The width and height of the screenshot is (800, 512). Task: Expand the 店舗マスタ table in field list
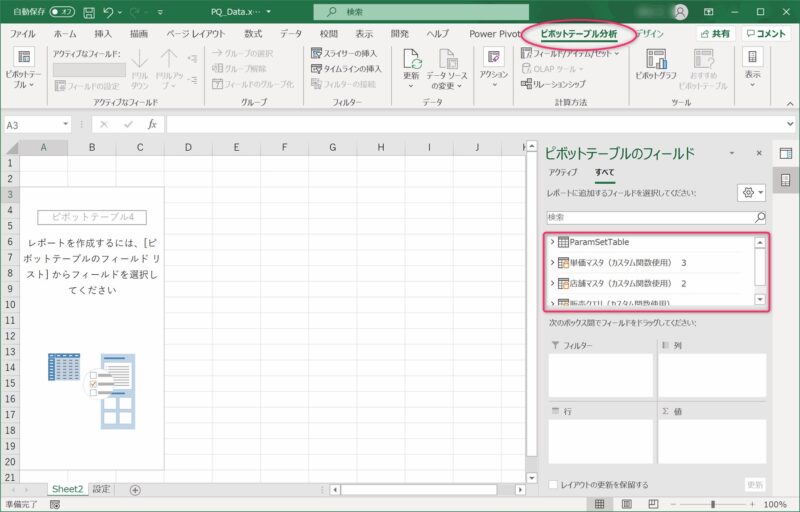(x=552, y=283)
